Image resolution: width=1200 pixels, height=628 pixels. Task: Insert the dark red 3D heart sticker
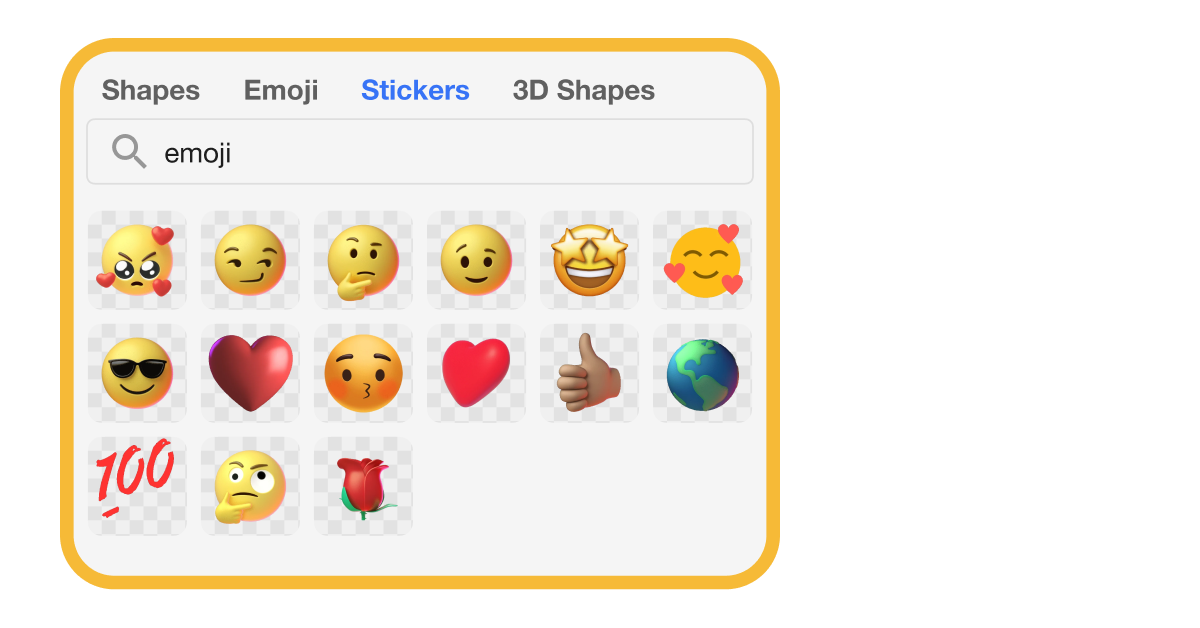(x=250, y=373)
